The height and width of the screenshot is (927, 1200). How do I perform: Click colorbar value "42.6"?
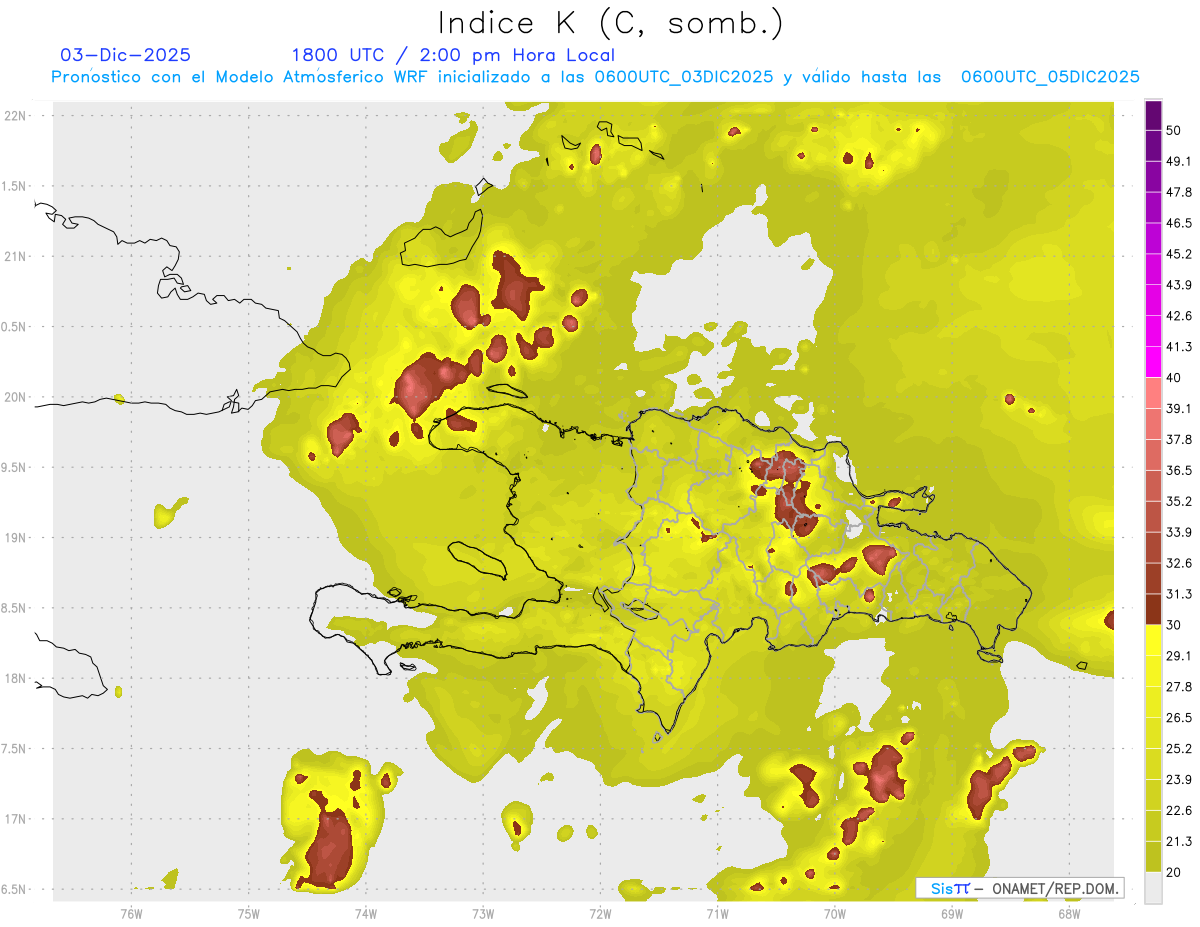pyautogui.click(x=1179, y=316)
